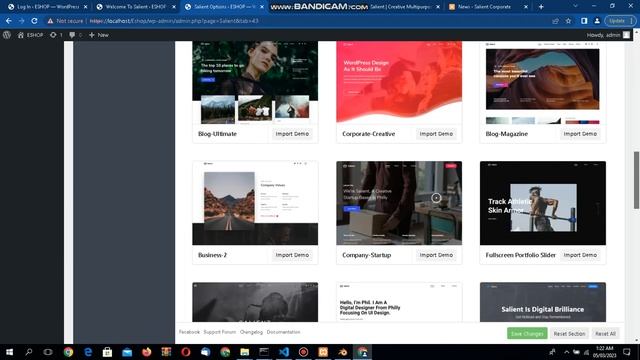Select the Business-2 demo thumbnail
The image size is (640, 360).
click(x=255, y=203)
